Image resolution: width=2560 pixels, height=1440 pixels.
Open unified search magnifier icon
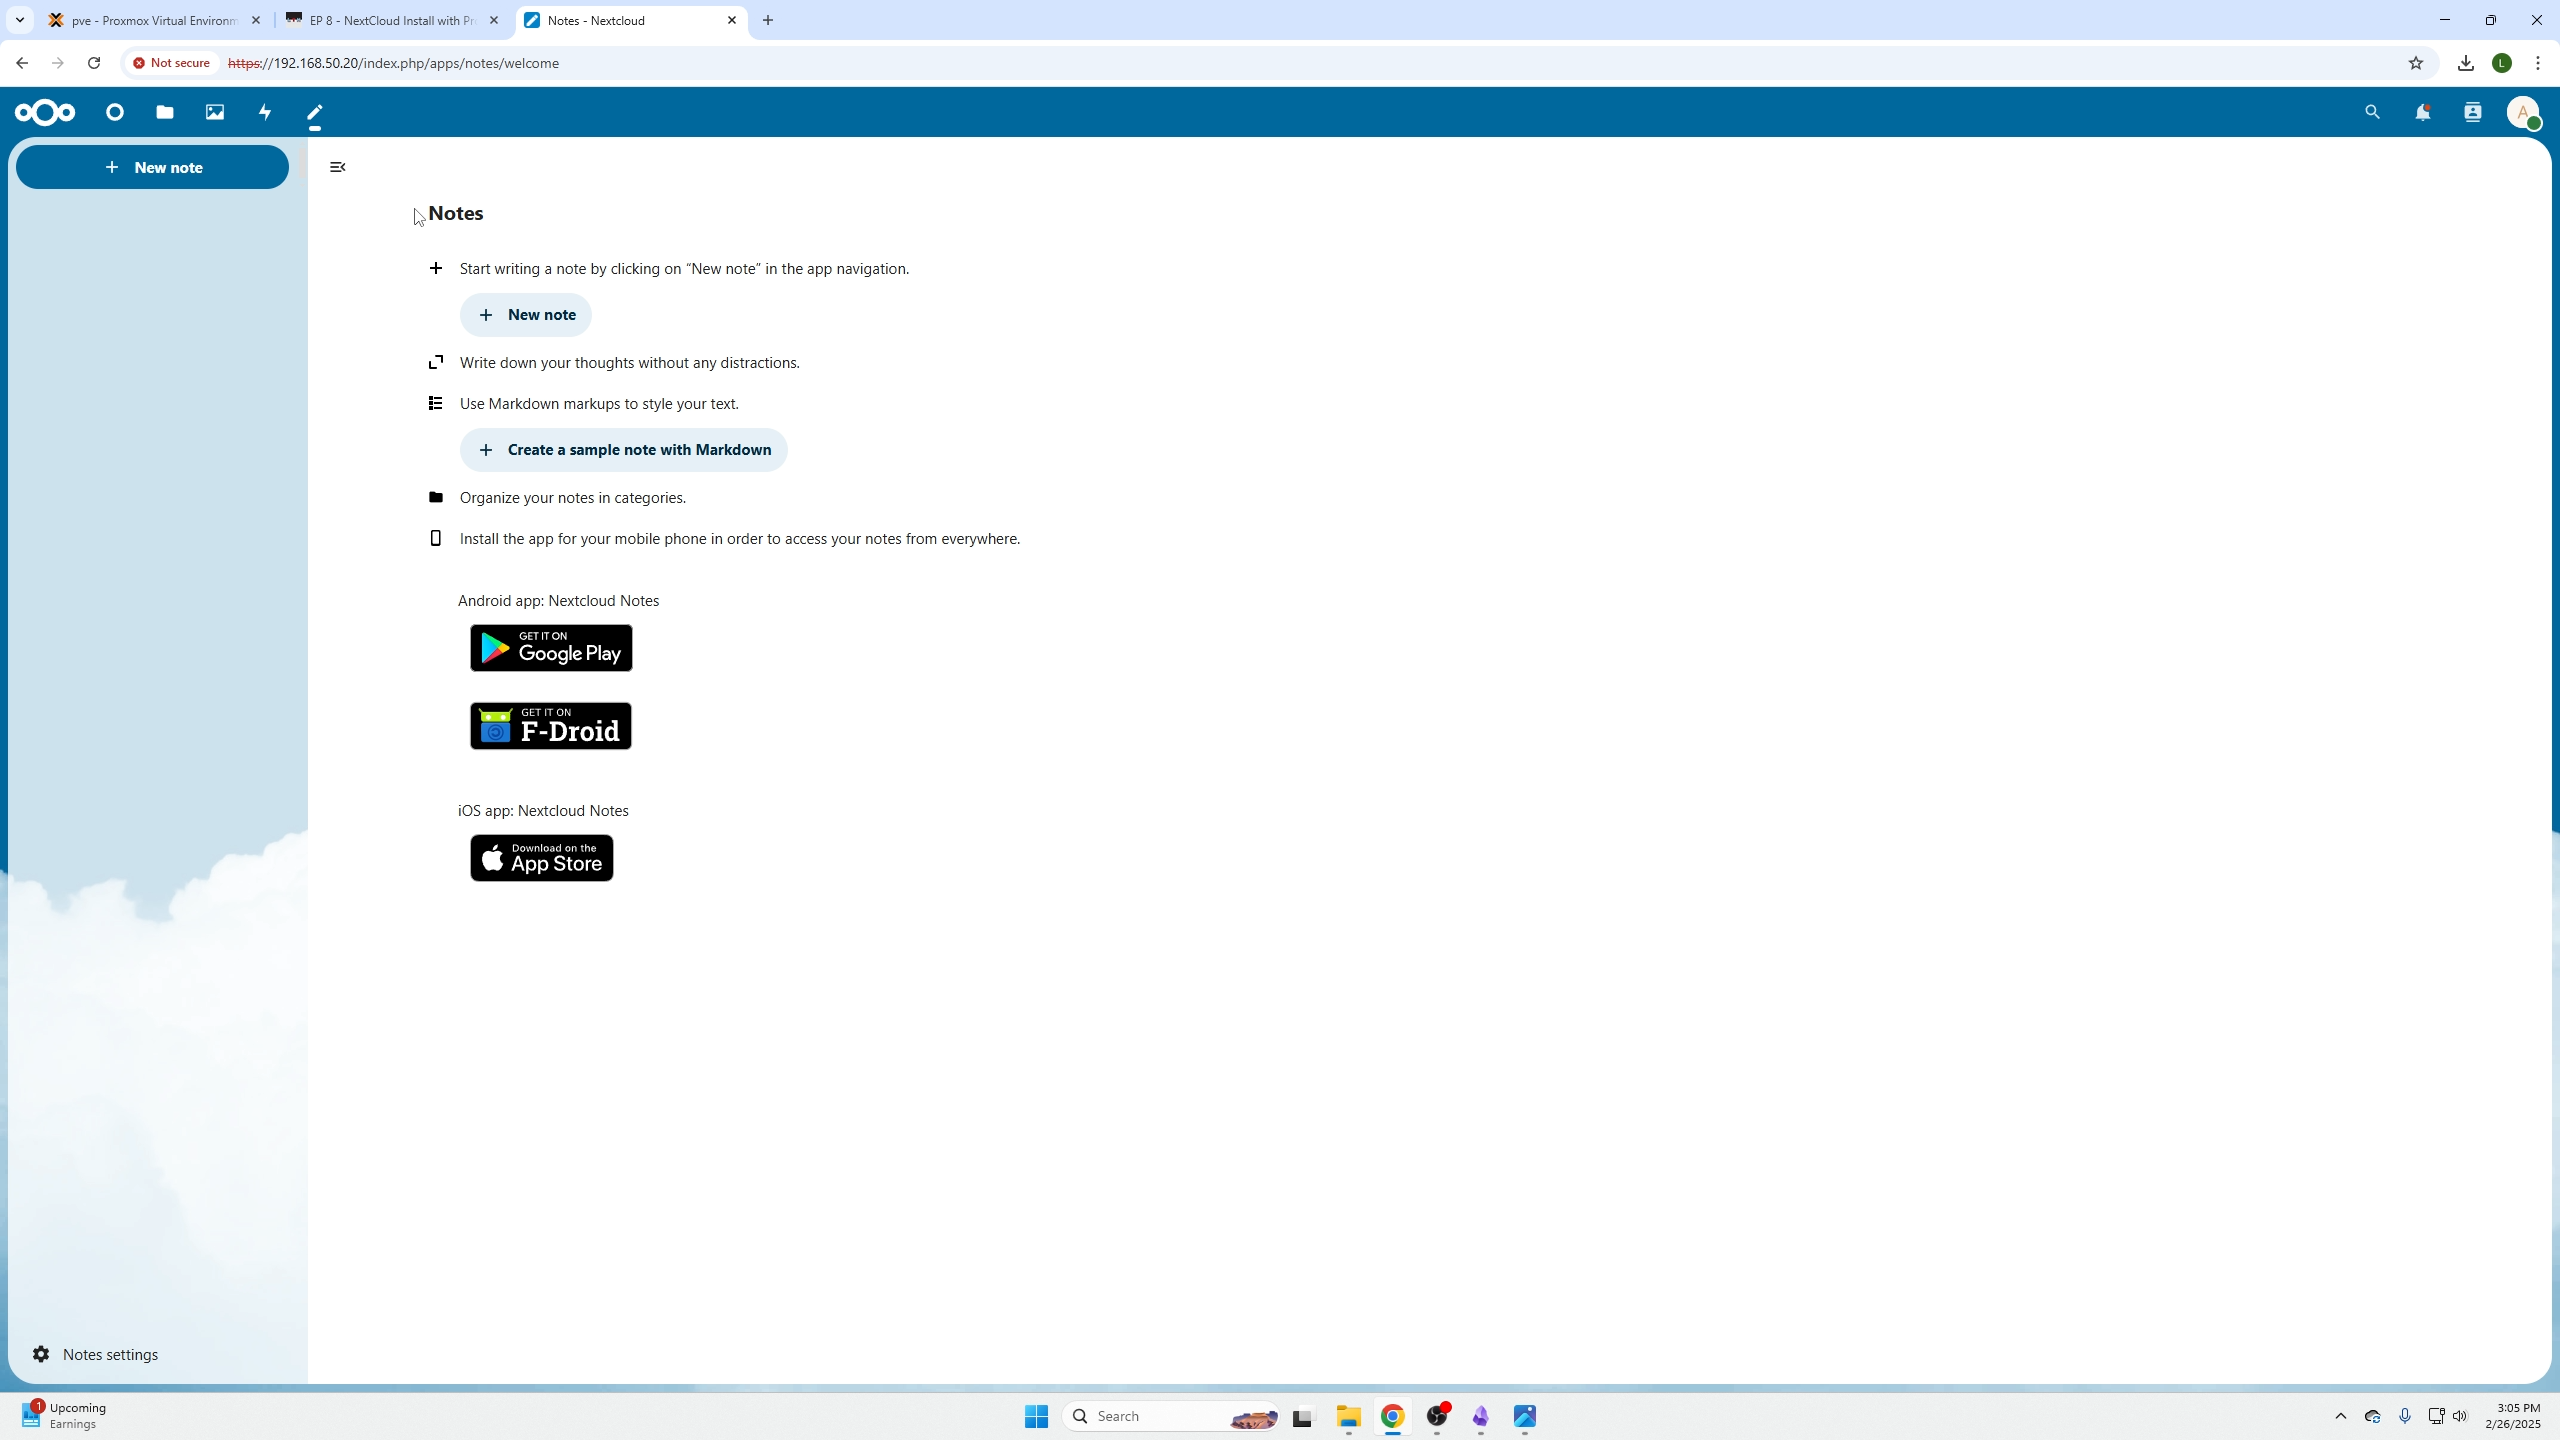click(2372, 112)
